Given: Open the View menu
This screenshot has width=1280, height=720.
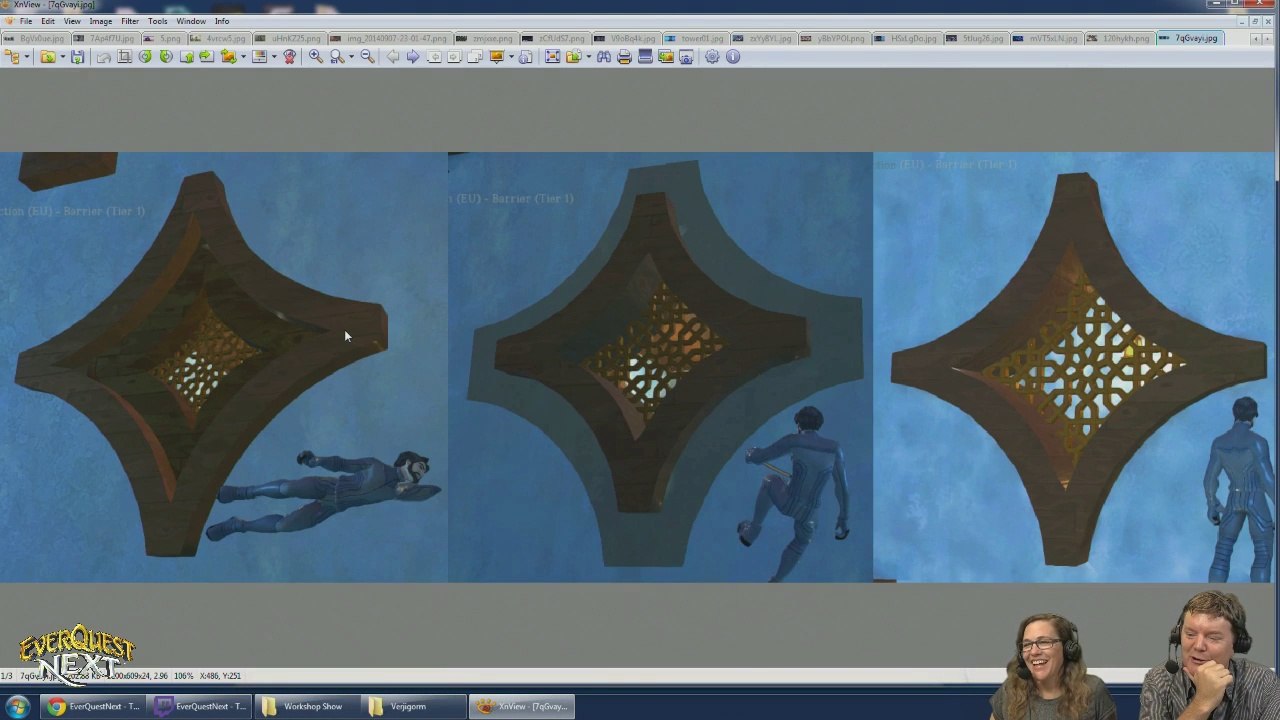Looking at the screenshot, I should point(73,21).
